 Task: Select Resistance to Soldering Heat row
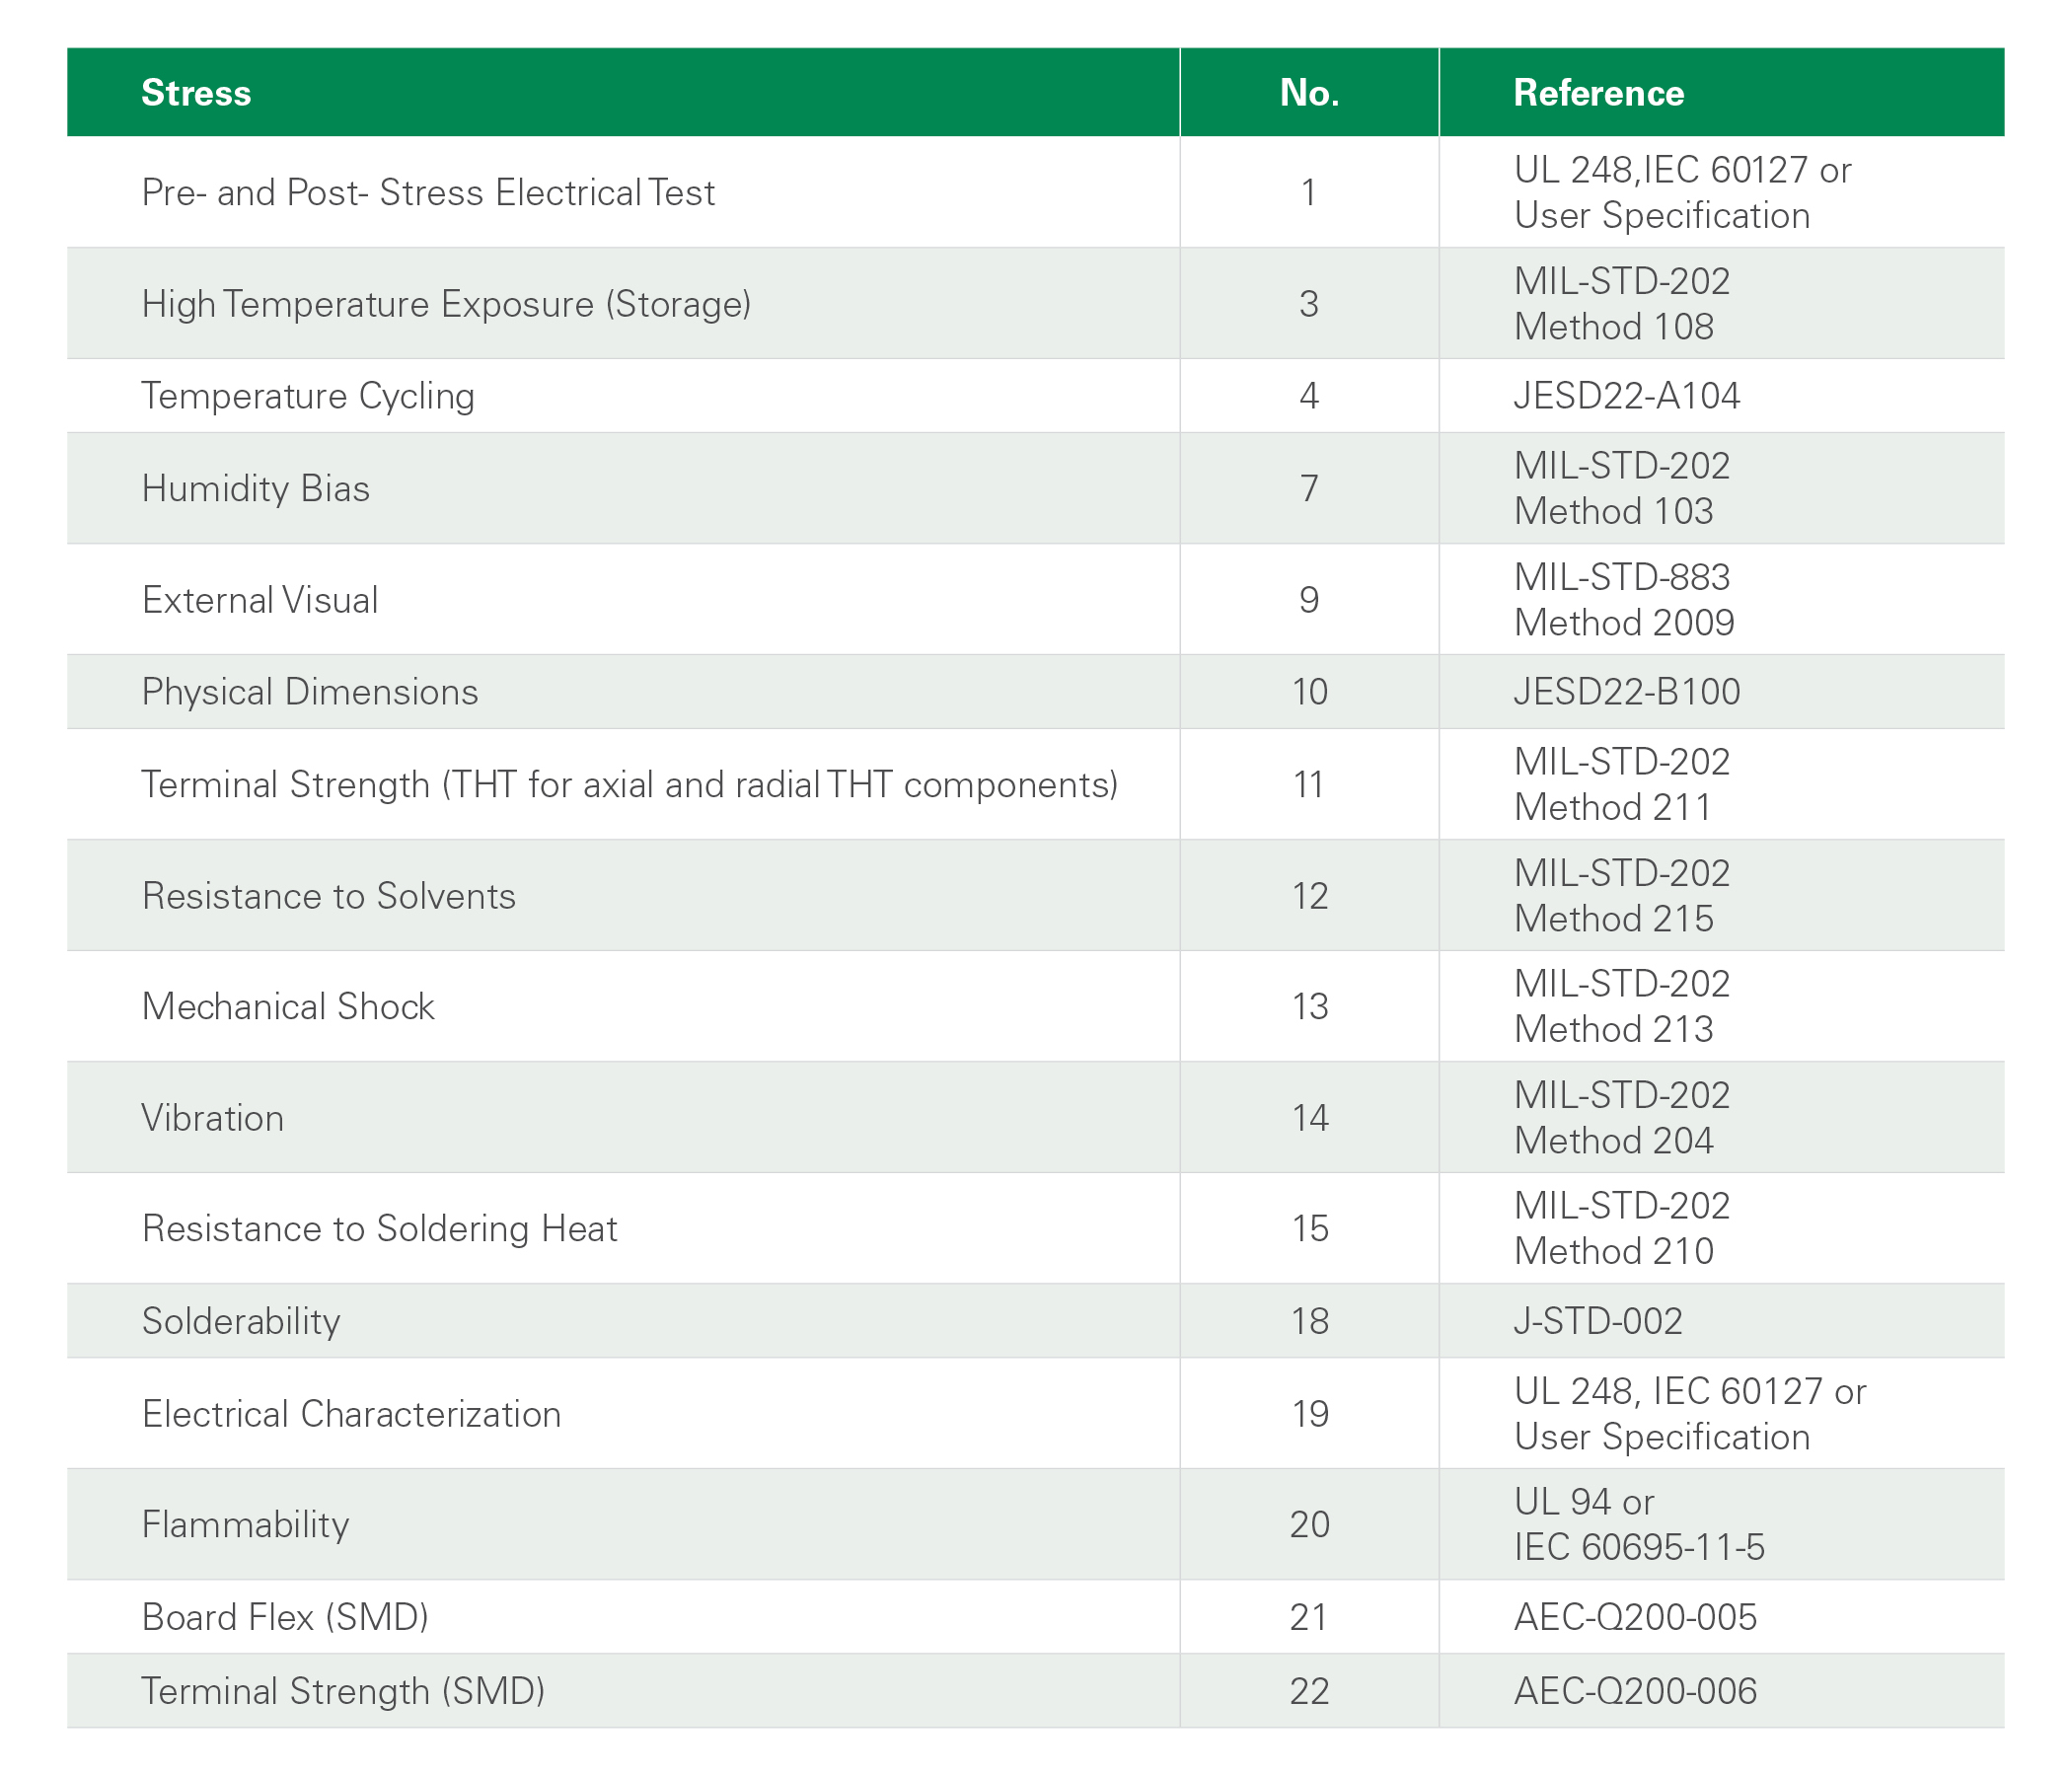pos(379,1228)
